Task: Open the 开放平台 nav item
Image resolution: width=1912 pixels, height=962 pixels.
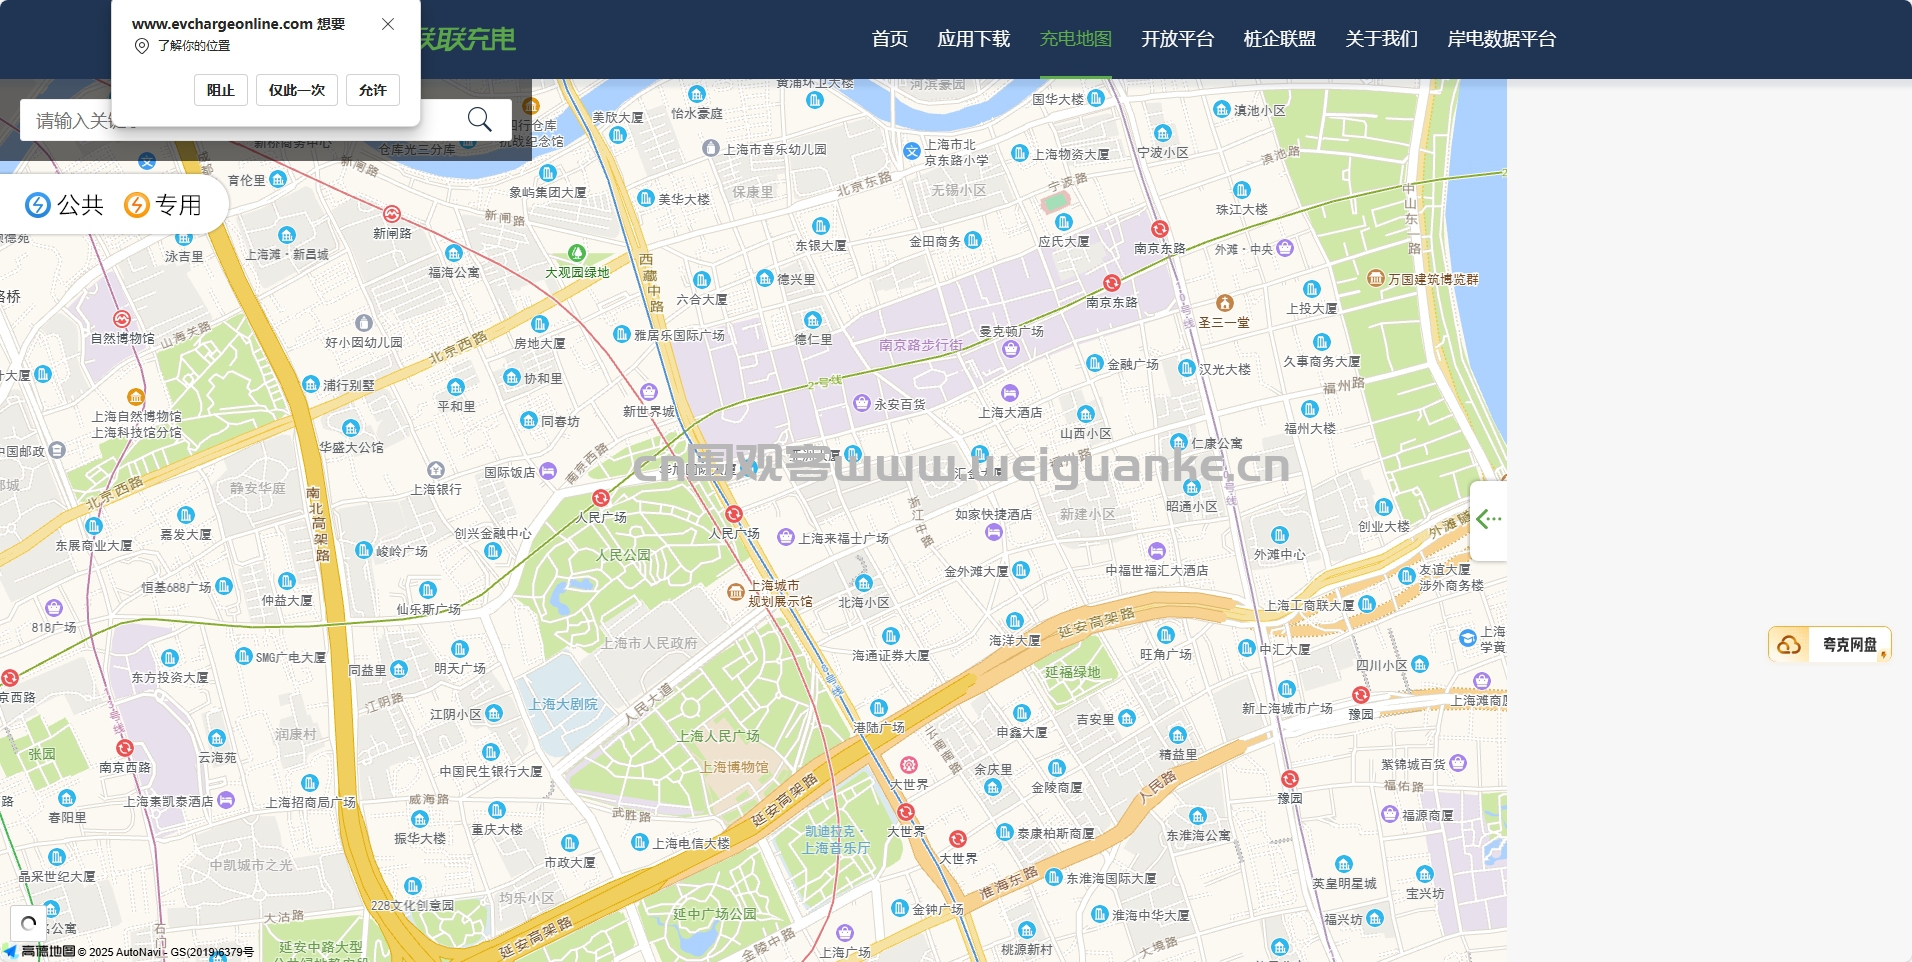Action: tap(1178, 39)
